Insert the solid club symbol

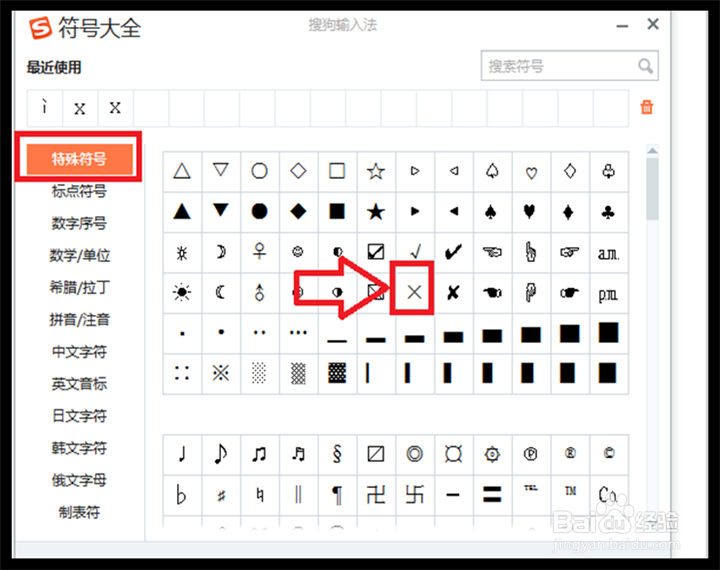(608, 212)
